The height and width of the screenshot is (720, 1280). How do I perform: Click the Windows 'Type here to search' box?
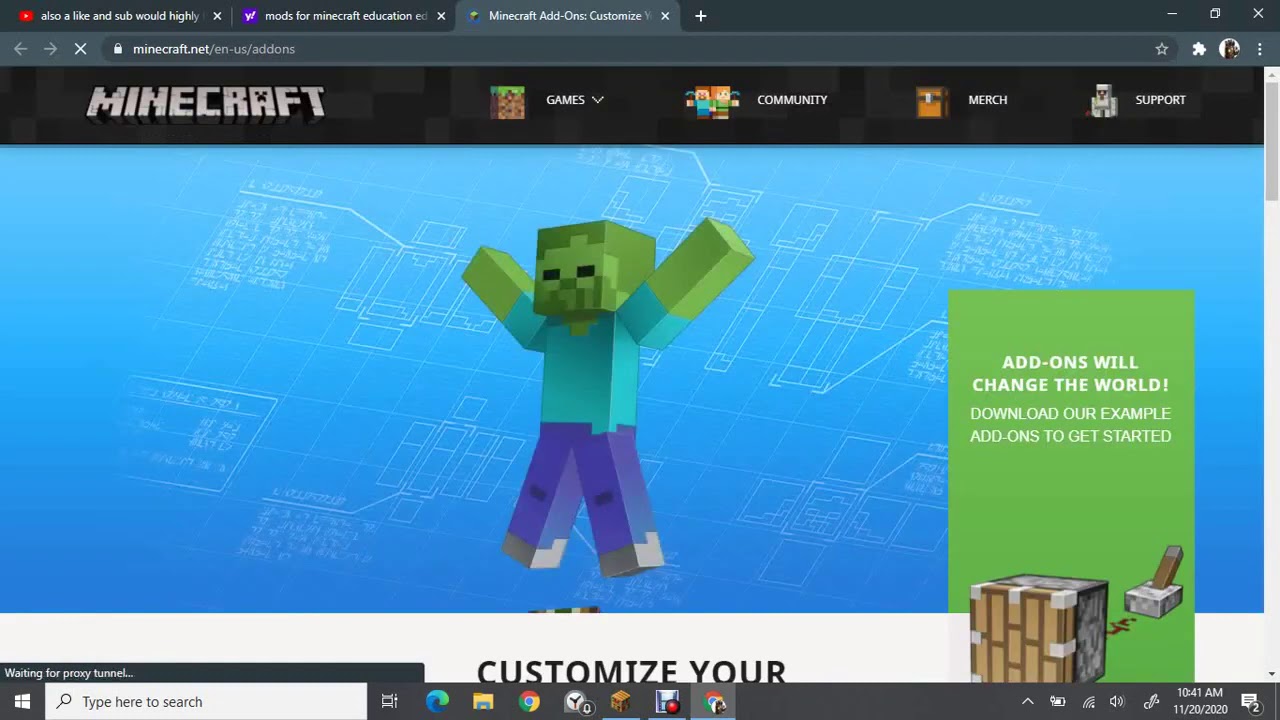click(207, 702)
